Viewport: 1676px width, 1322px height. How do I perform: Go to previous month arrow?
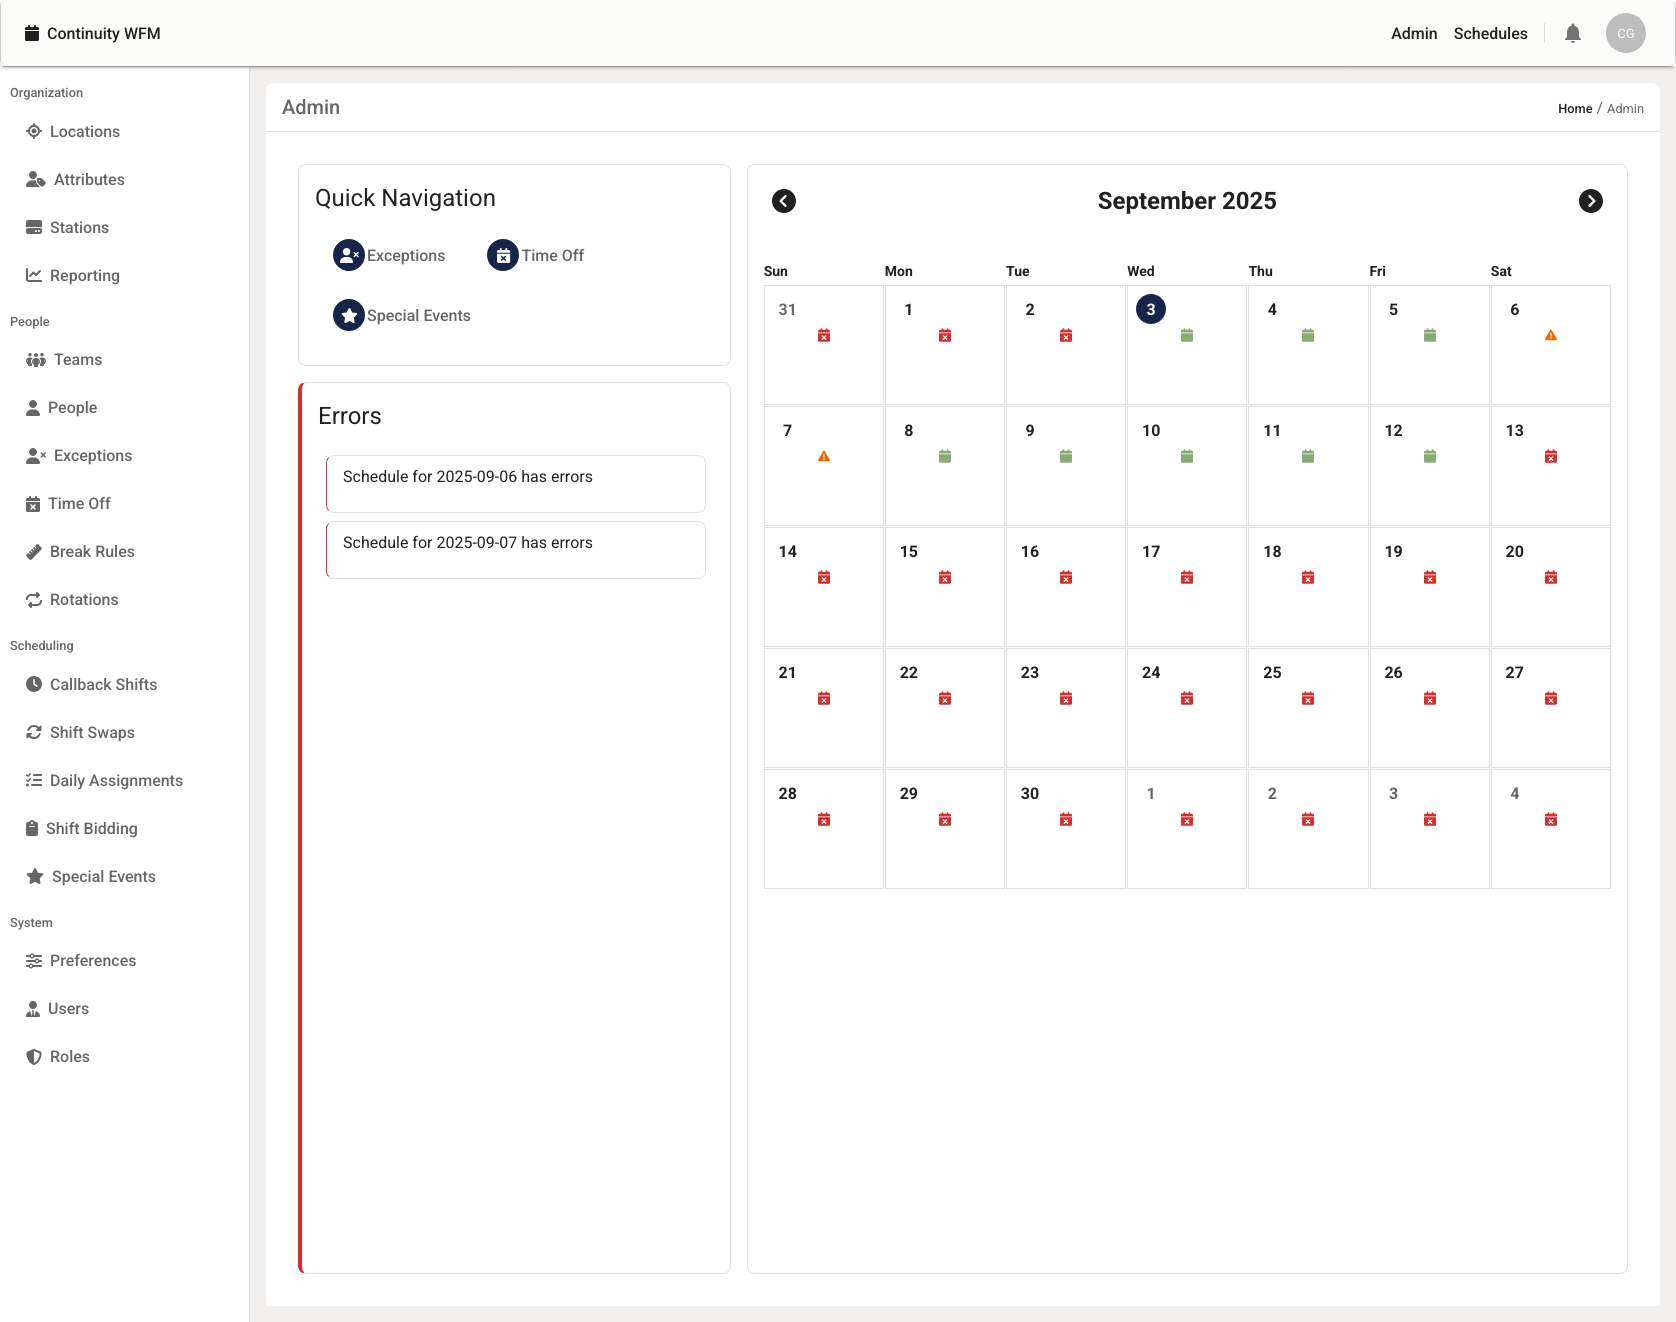click(784, 201)
